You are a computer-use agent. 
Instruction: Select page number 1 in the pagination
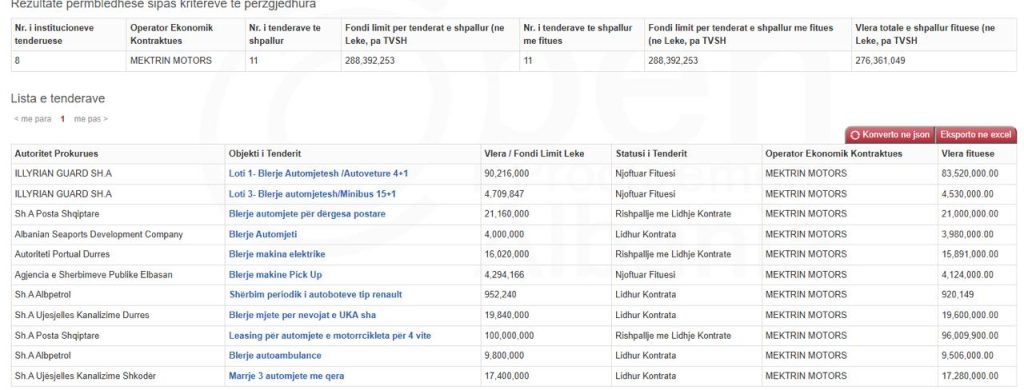[x=63, y=119]
